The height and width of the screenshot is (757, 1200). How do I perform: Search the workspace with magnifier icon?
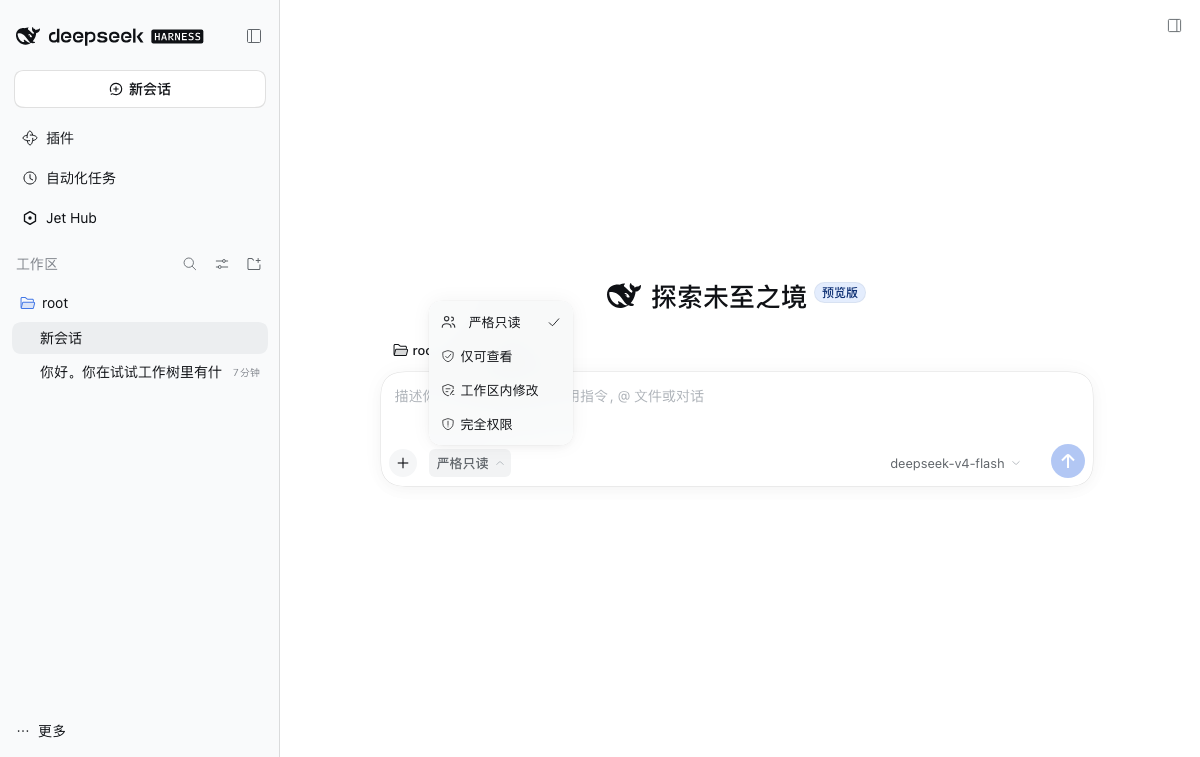tap(190, 264)
